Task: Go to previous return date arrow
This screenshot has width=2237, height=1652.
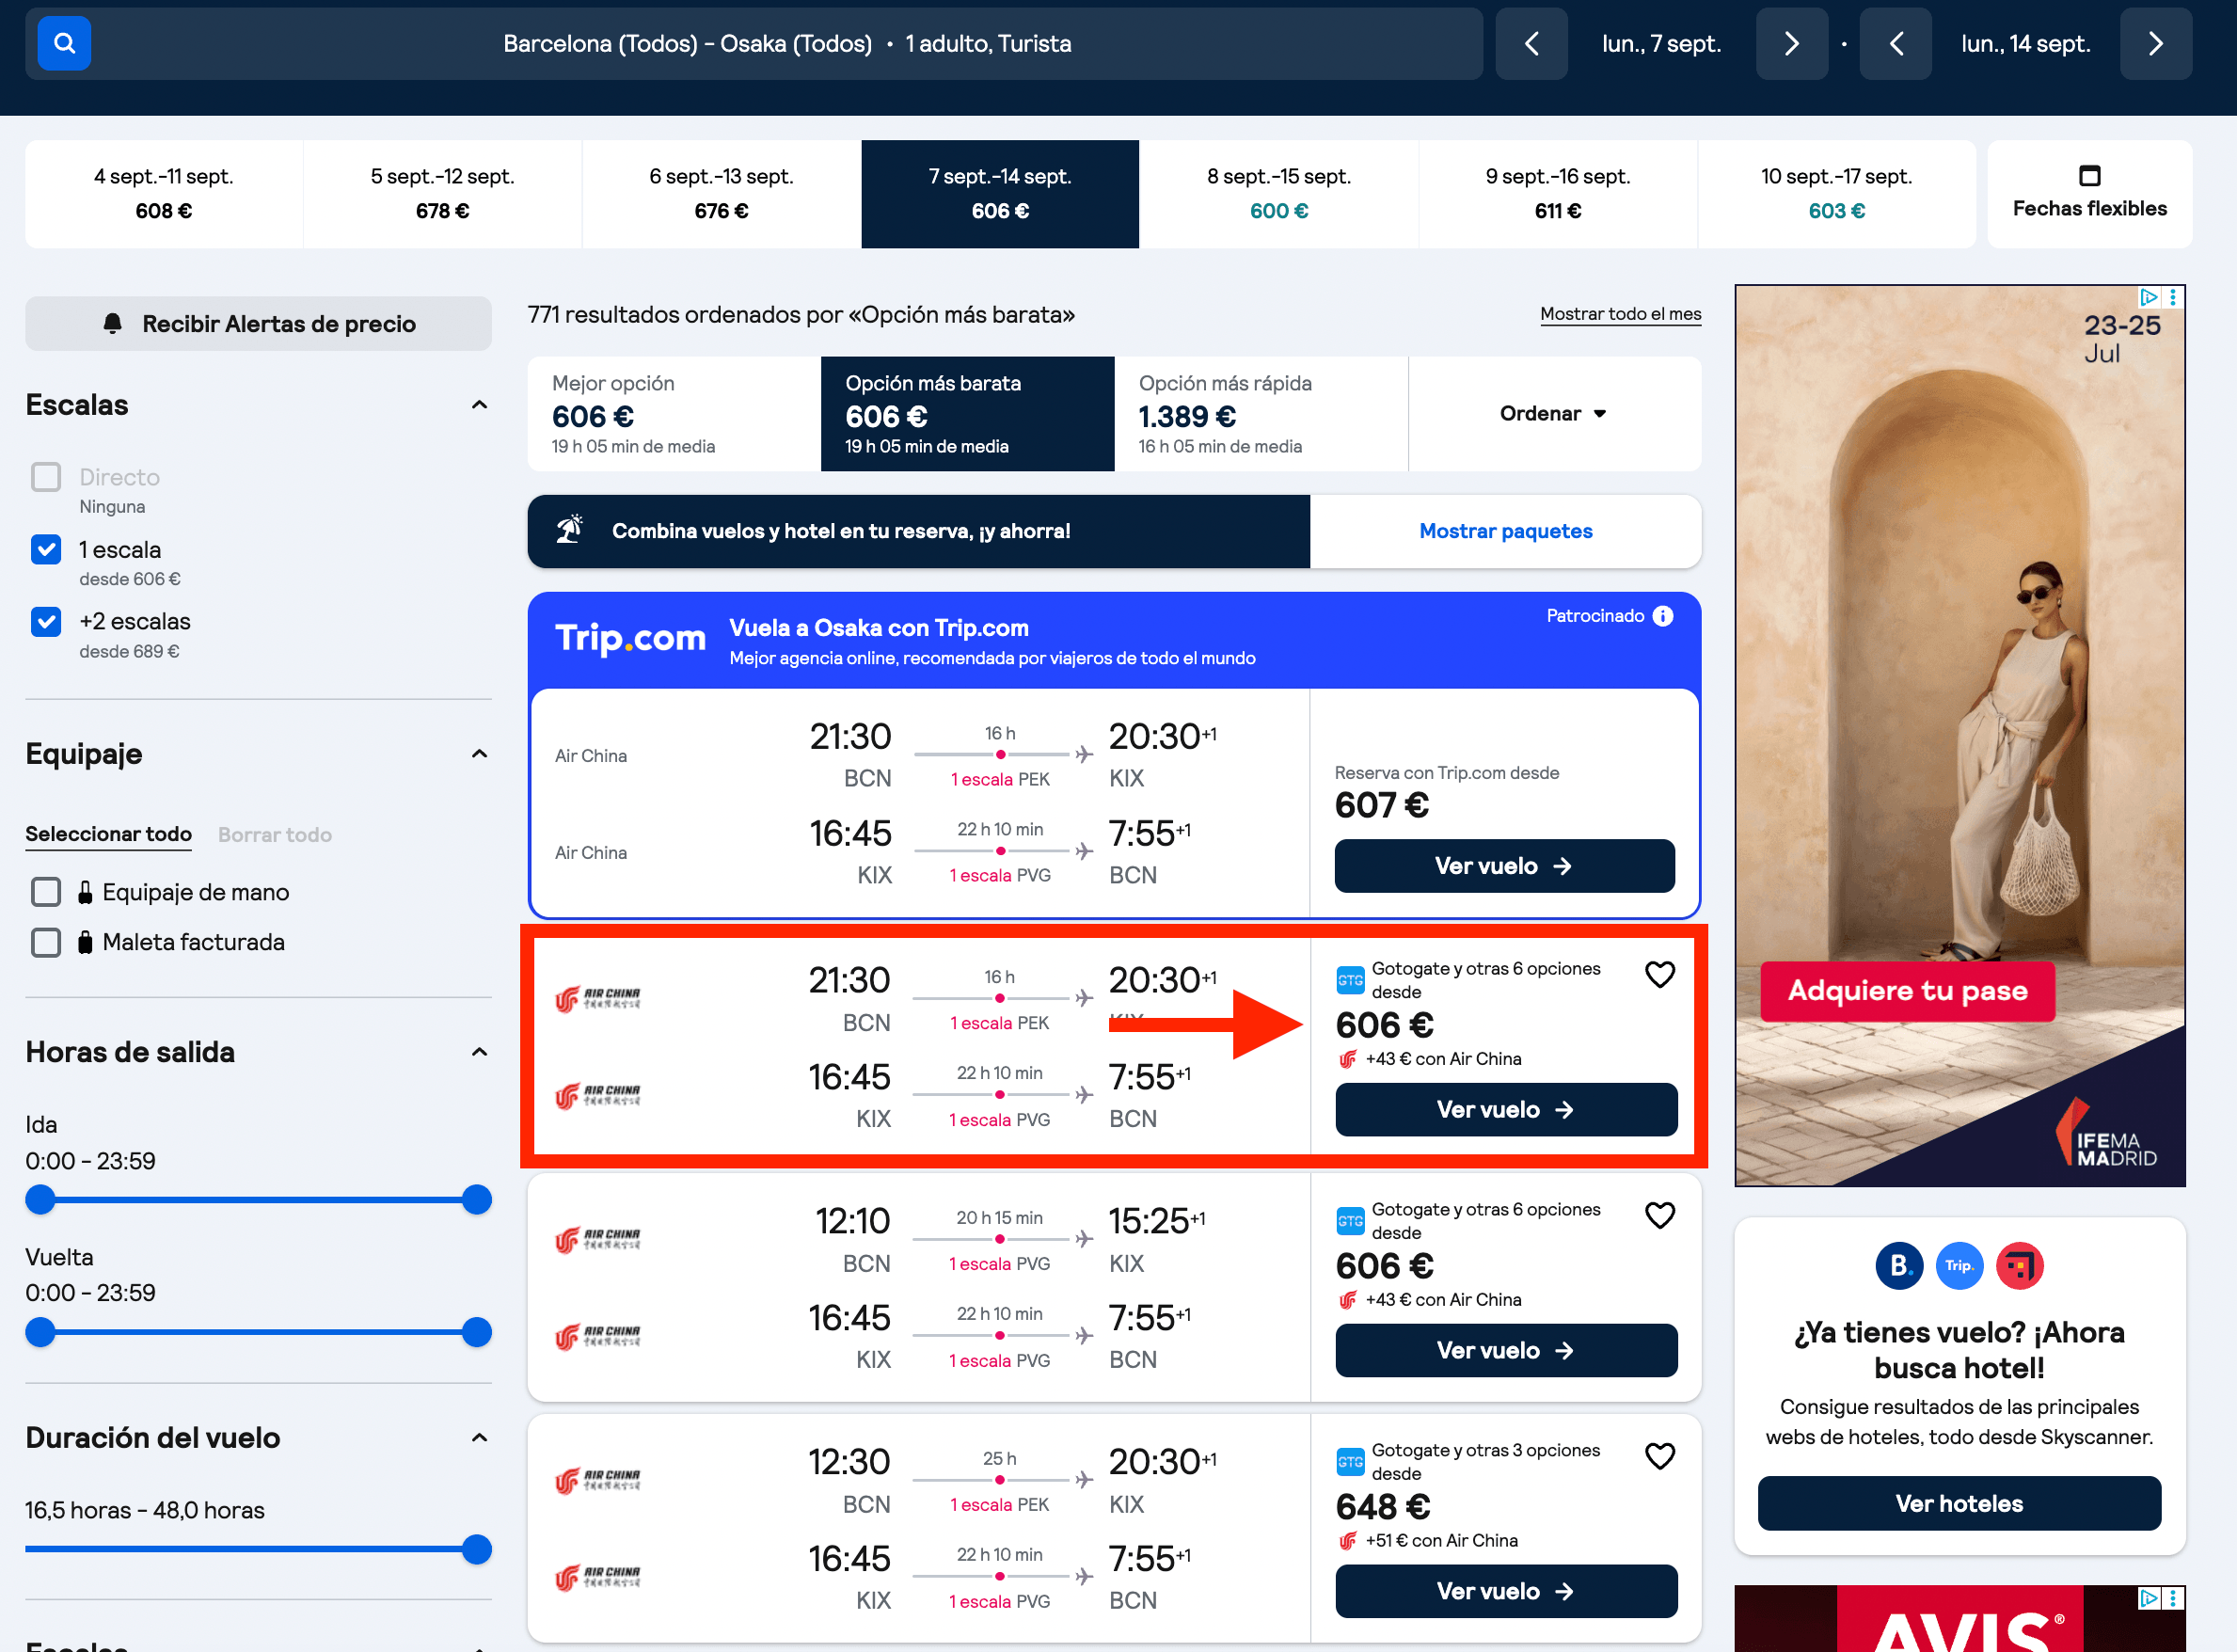Action: click(1895, 43)
